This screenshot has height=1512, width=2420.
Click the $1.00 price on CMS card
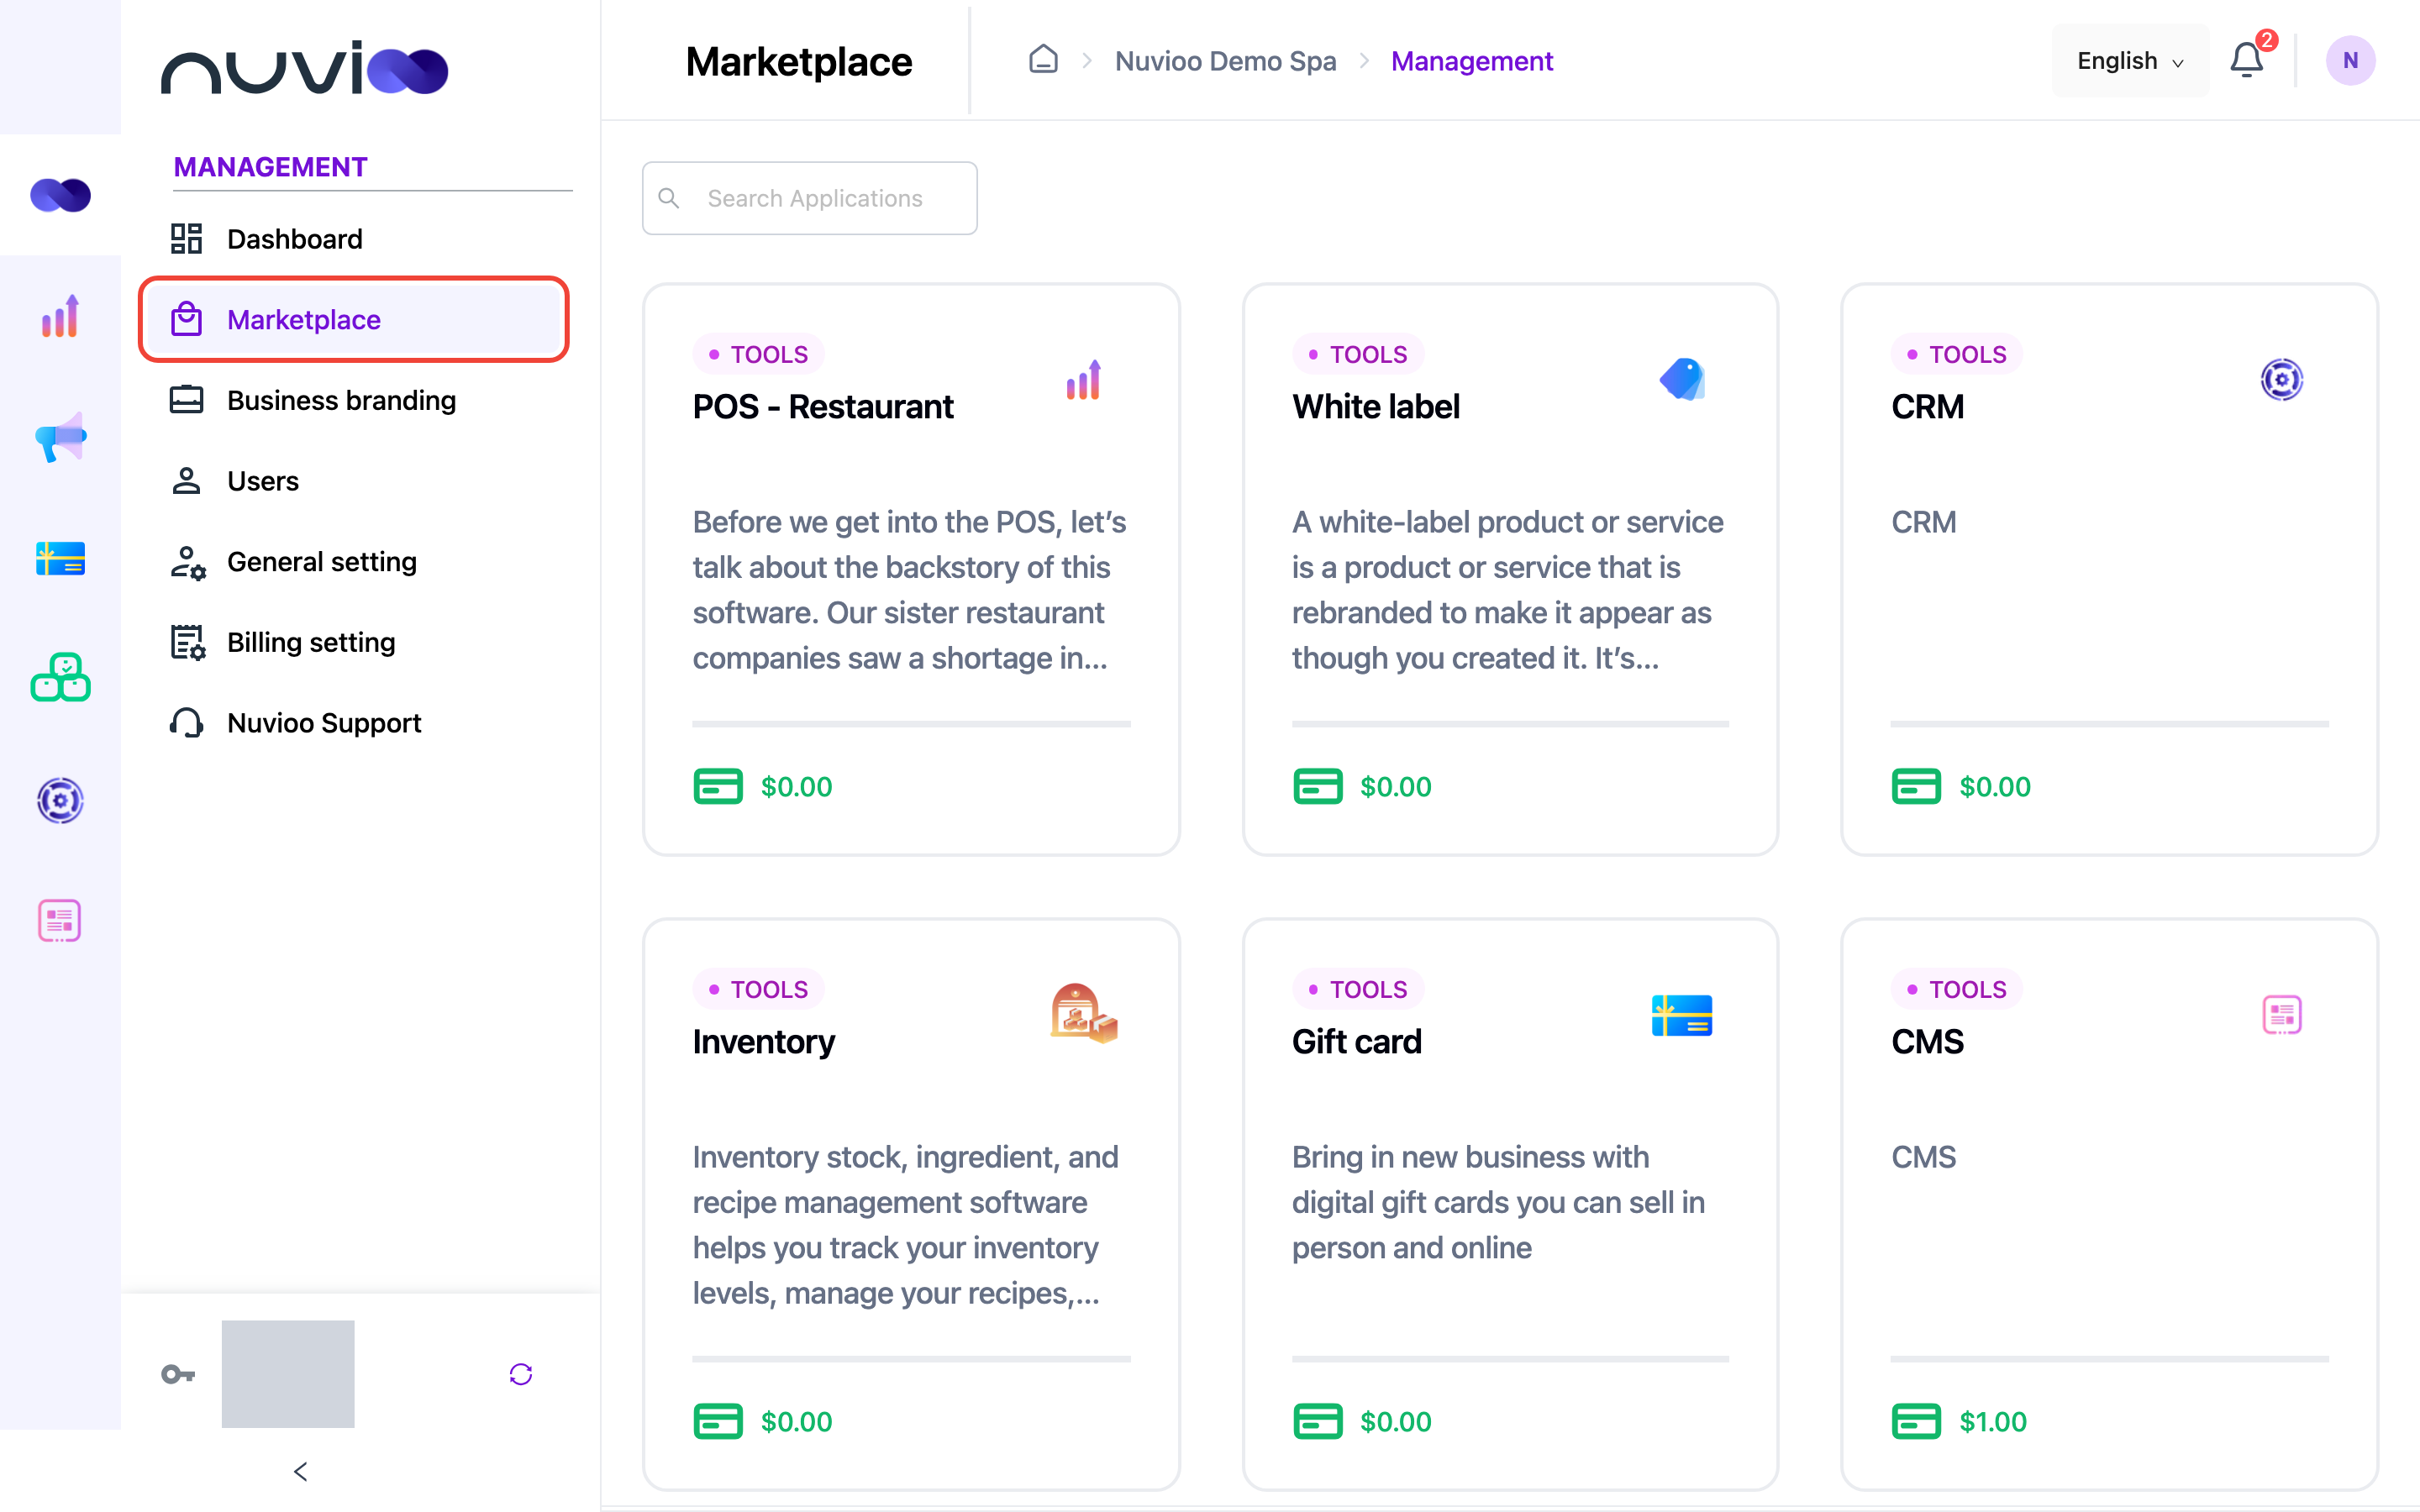pos(1992,1421)
